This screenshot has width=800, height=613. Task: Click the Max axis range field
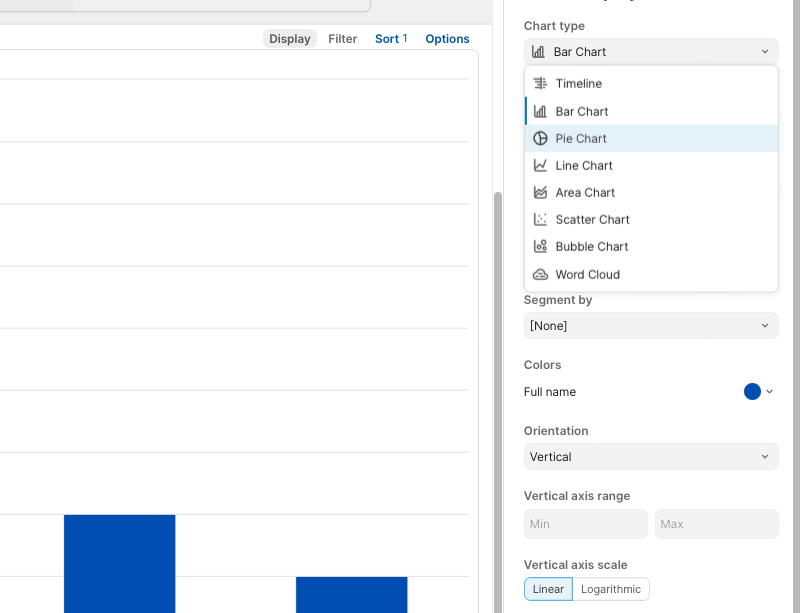coord(716,524)
